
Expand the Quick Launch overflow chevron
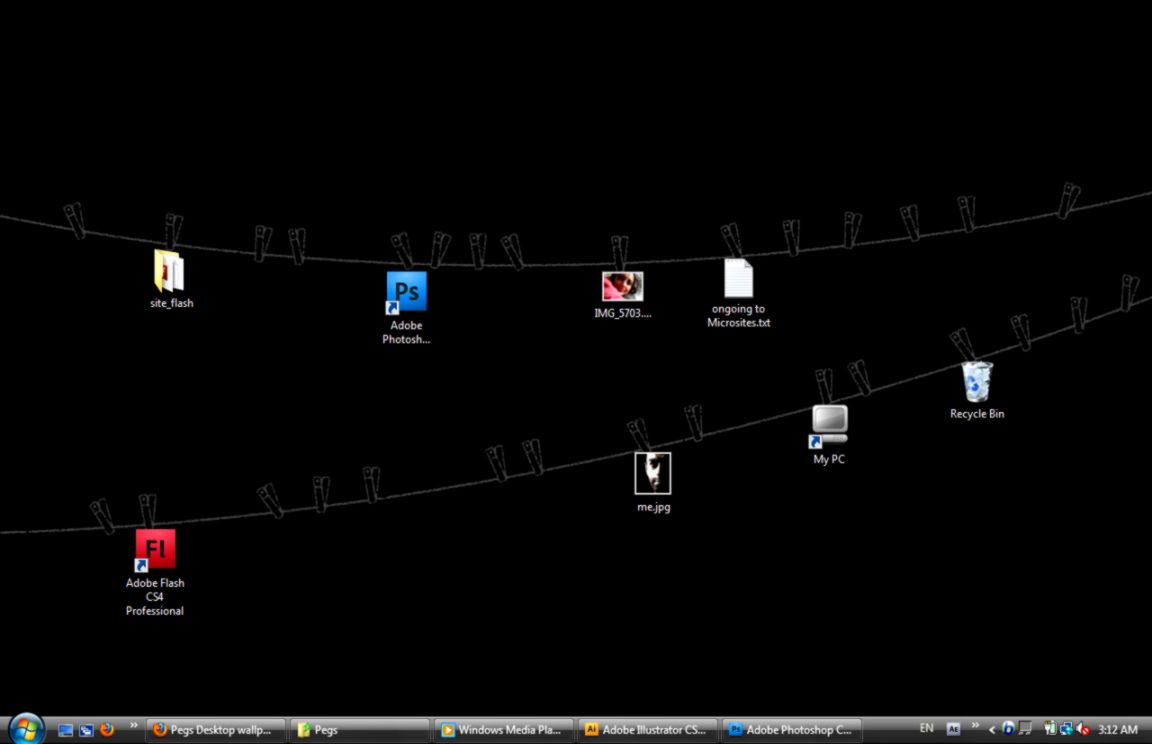(133, 727)
